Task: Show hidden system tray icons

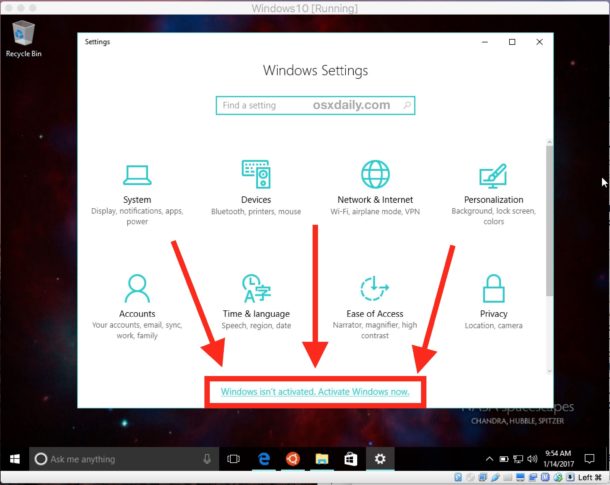Action: pos(489,459)
